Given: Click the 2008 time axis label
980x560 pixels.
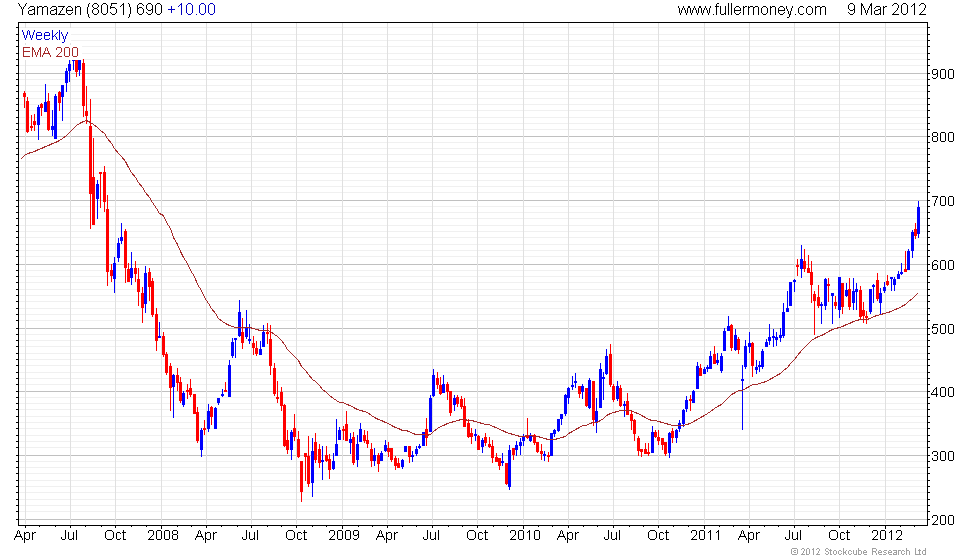Looking at the screenshot, I should pos(162,535).
